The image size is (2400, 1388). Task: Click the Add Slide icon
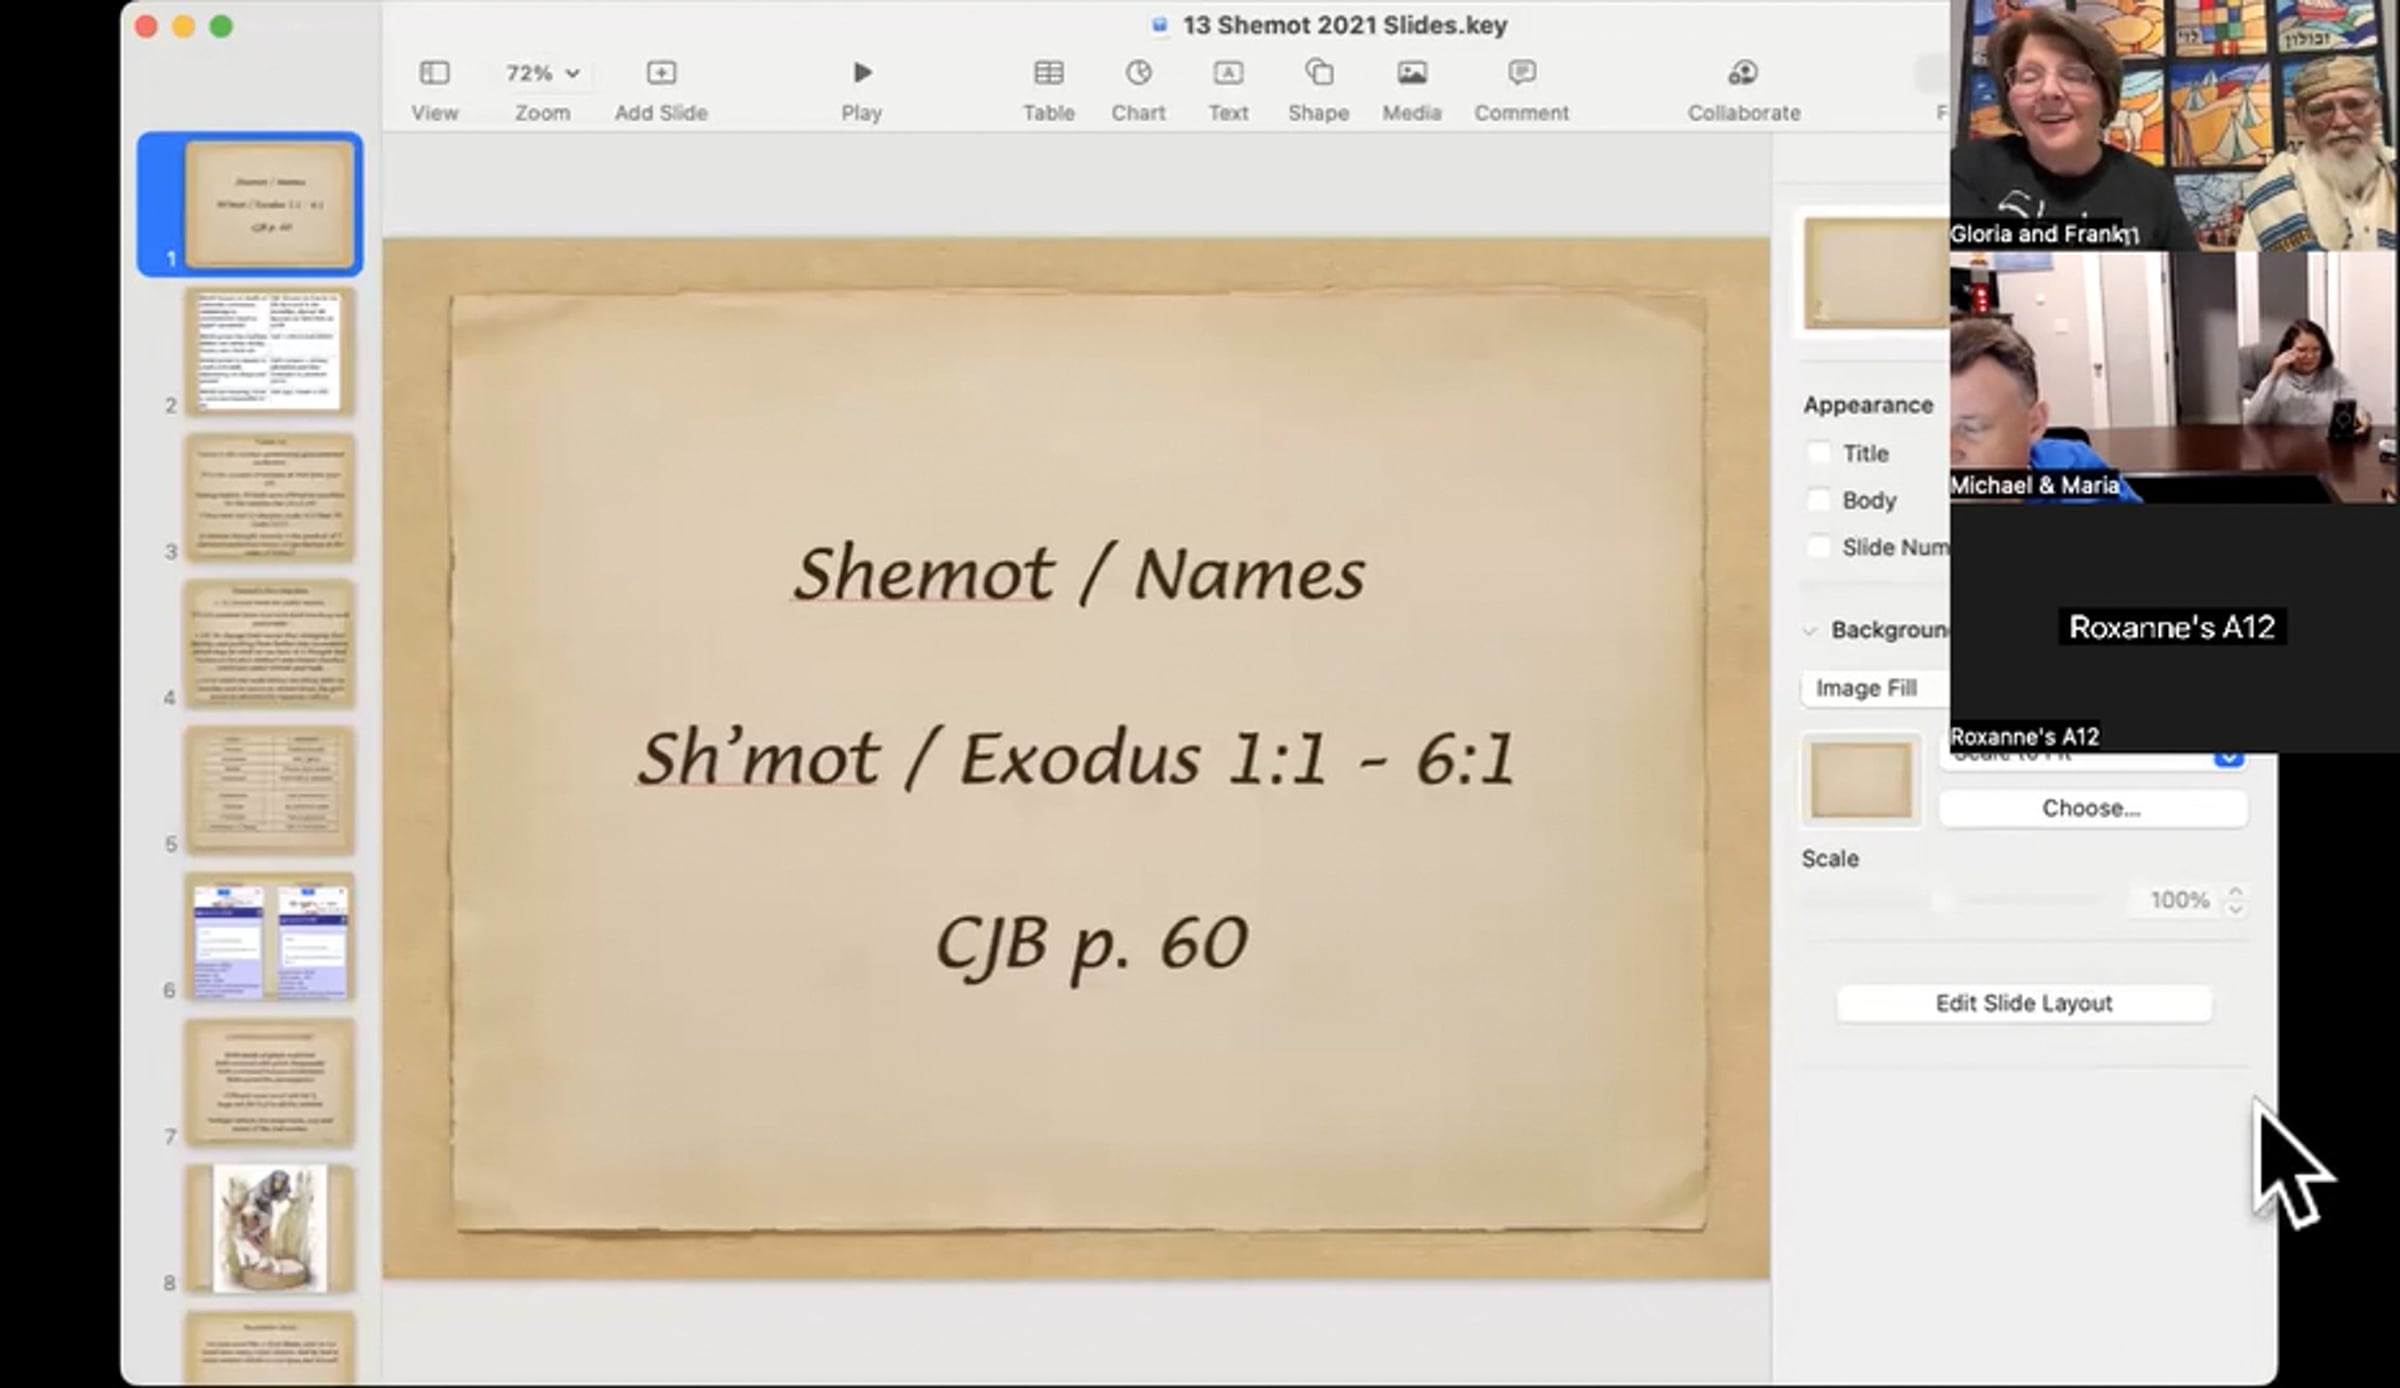tap(661, 73)
